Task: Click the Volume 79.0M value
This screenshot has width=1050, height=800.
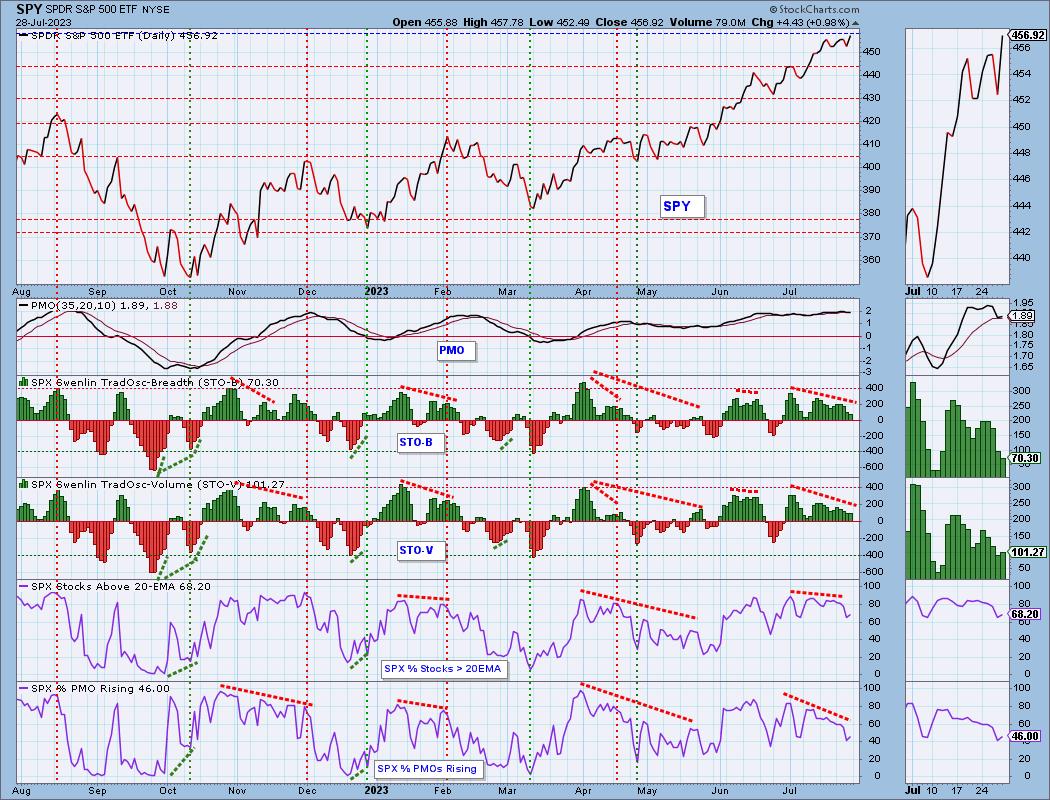Action: [707, 22]
